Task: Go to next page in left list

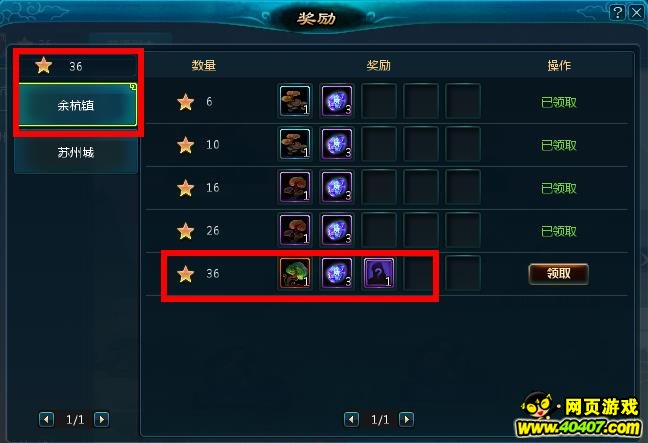Action: (102, 419)
